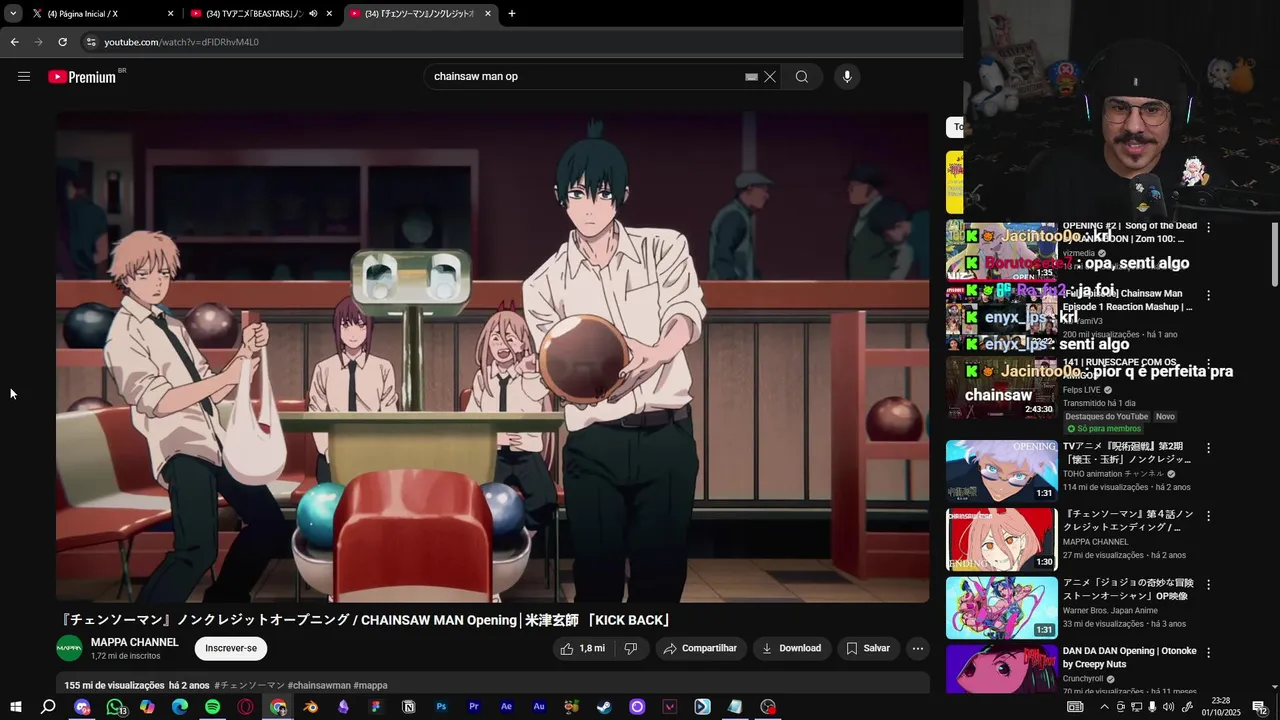Open DAN DA DAN Opening Otonoke video title
Image resolution: width=1280 pixels, height=720 pixels.
click(1129, 657)
